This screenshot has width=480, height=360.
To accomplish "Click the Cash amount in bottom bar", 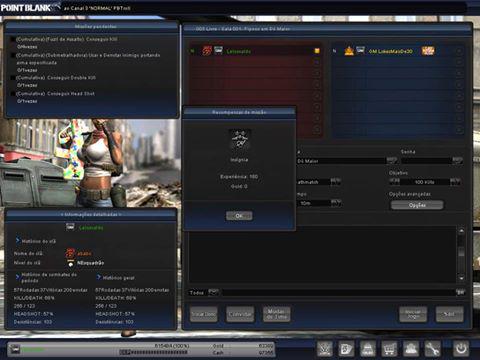I will [x=266, y=352].
